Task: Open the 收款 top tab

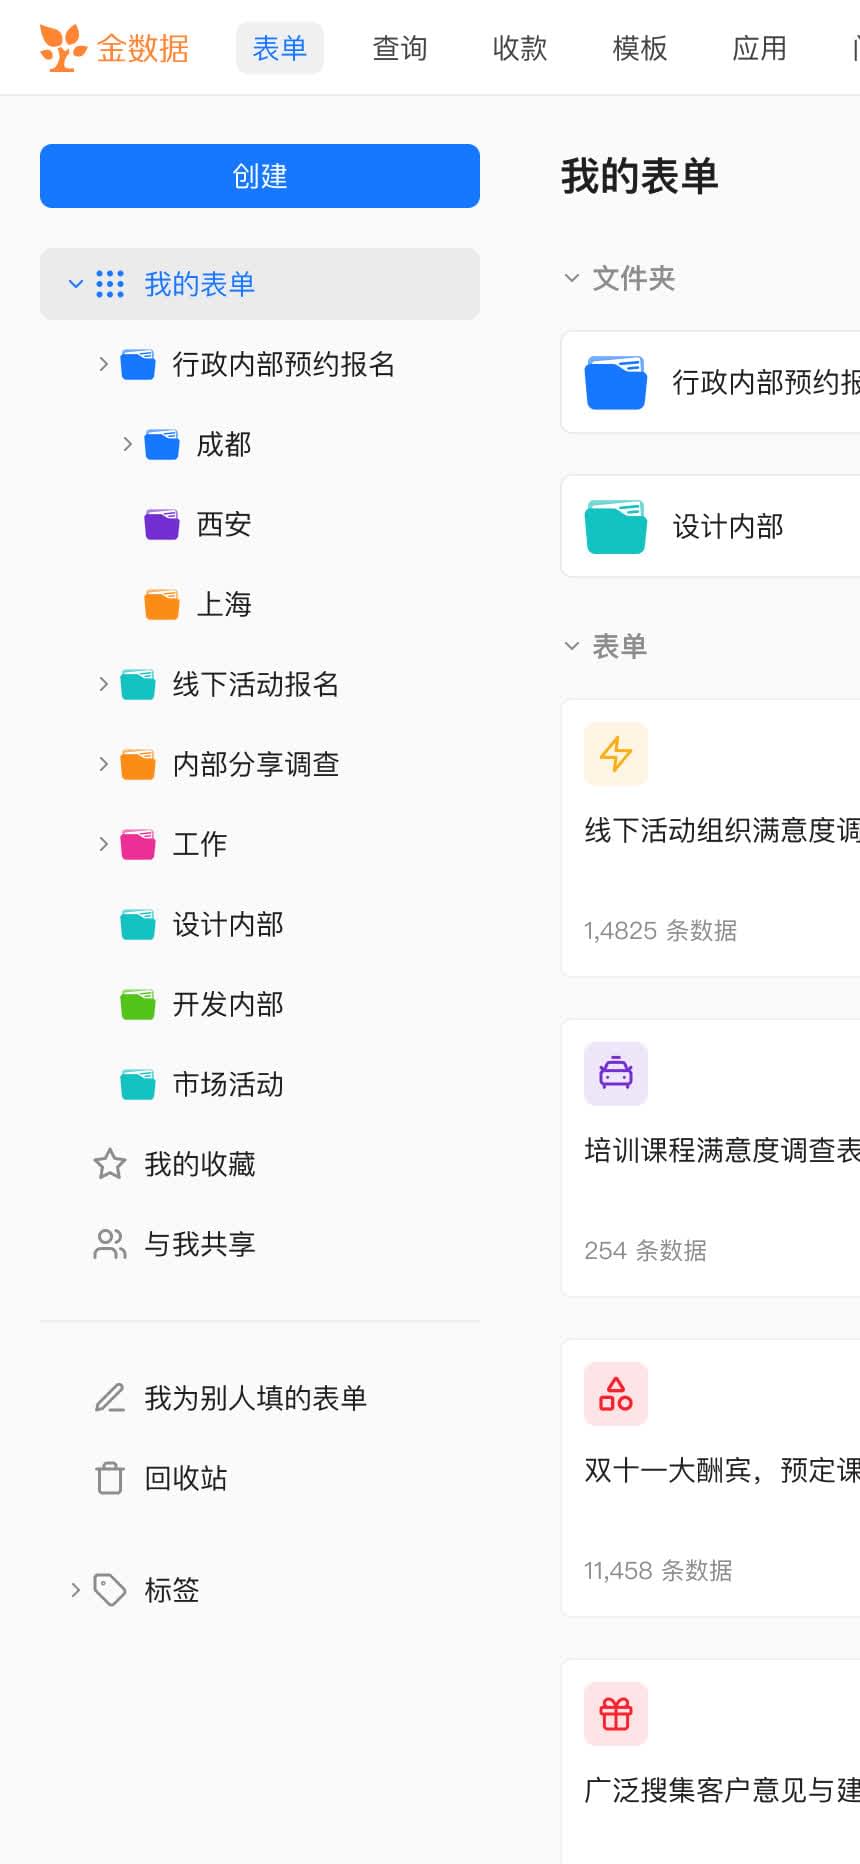Action: 520,48
